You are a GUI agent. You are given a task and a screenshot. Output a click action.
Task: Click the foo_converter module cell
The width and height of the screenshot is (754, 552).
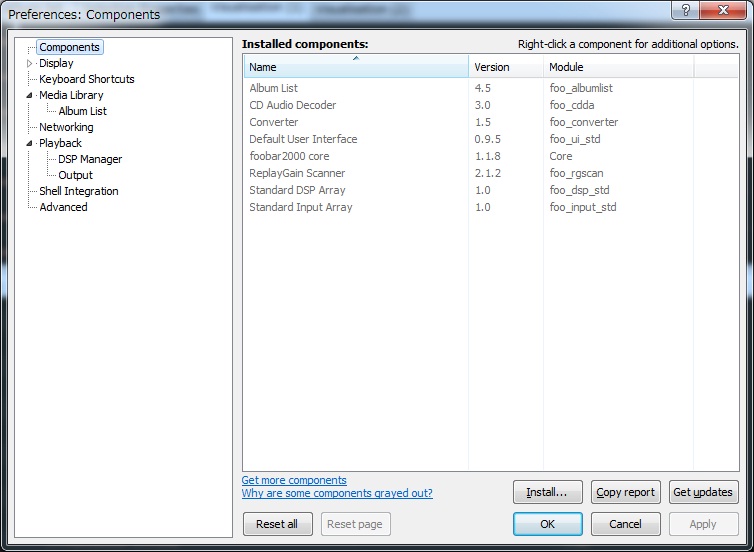coord(584,122)
